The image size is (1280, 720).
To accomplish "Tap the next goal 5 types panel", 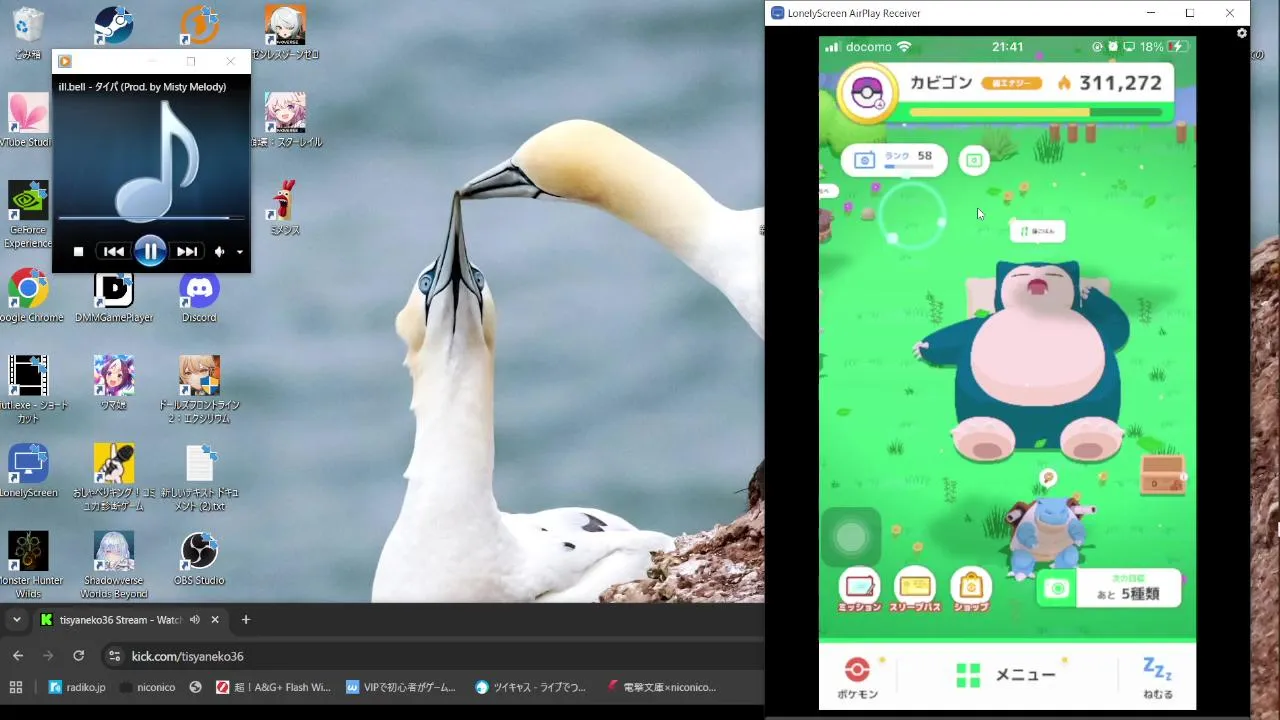I will coord(1109,588).
